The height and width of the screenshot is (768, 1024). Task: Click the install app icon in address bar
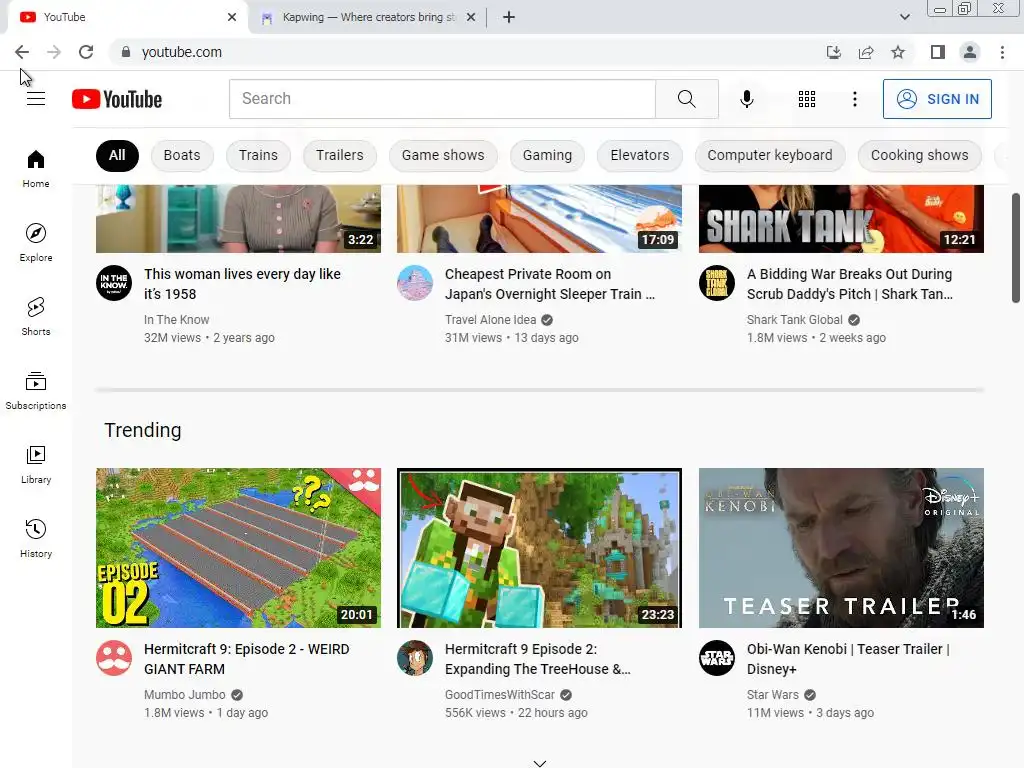pyautogui.click(x=833, y=52)
